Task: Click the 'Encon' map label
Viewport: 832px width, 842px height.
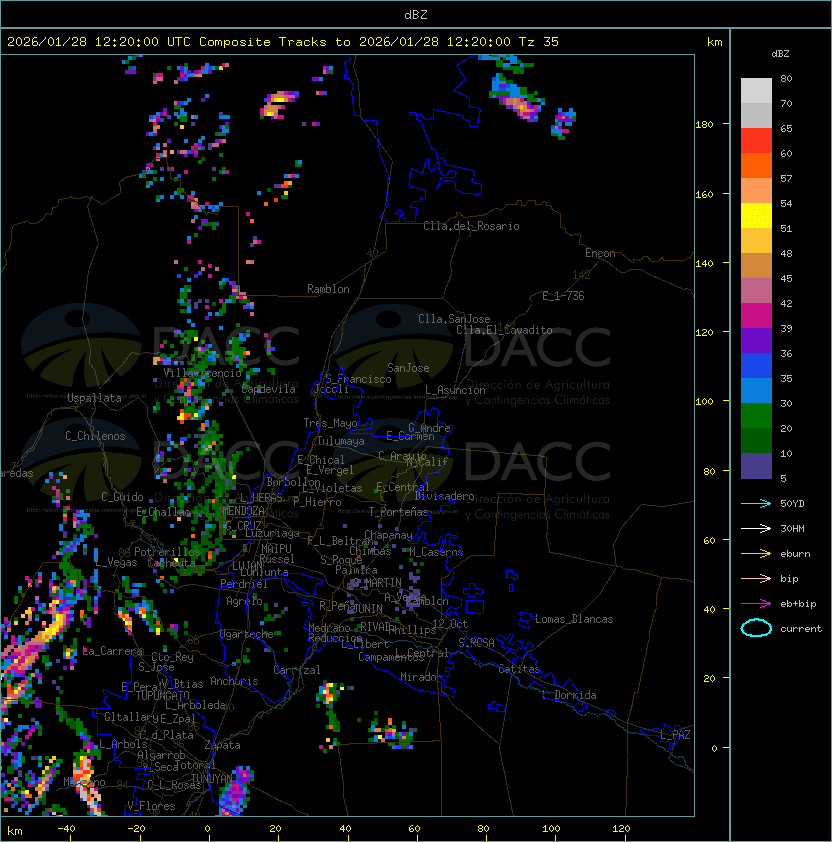Action: tap(600, 253)
